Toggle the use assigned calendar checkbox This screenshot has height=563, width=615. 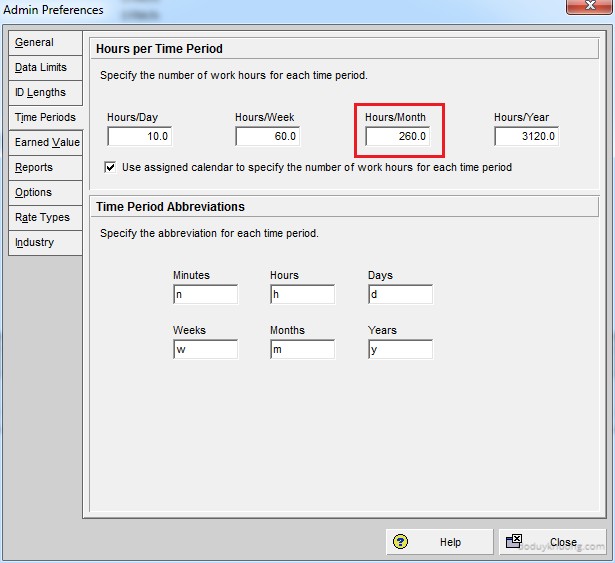click(110, 167)
